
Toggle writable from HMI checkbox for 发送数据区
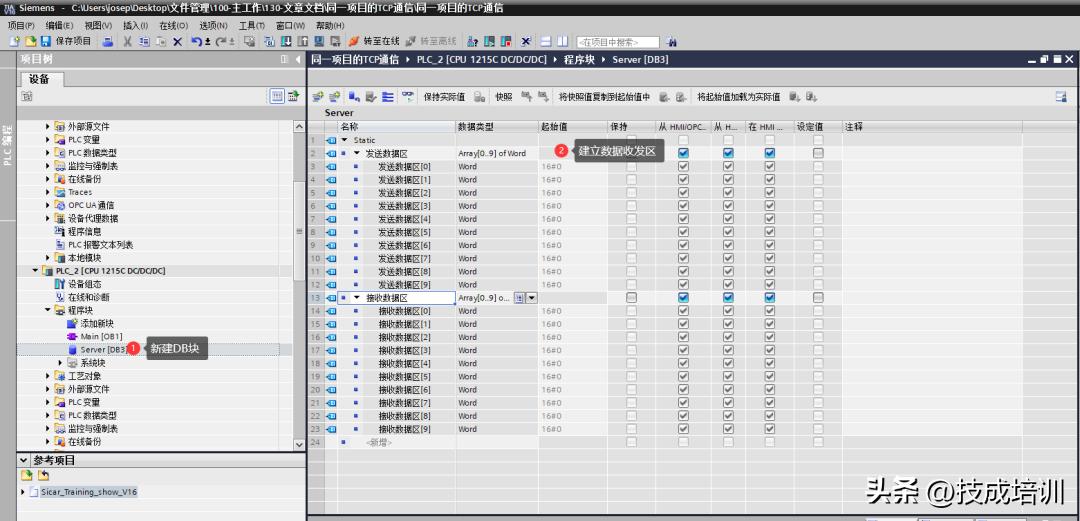[728, 153]
